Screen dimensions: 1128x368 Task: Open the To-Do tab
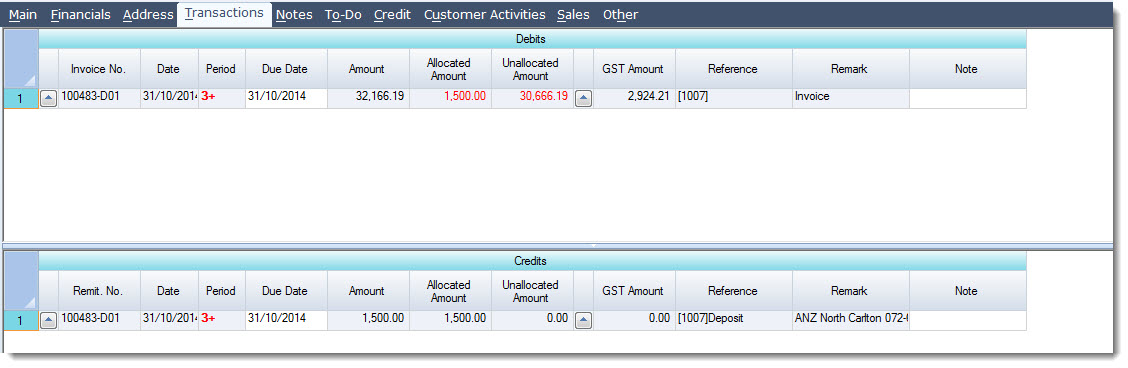coord(343,14)
